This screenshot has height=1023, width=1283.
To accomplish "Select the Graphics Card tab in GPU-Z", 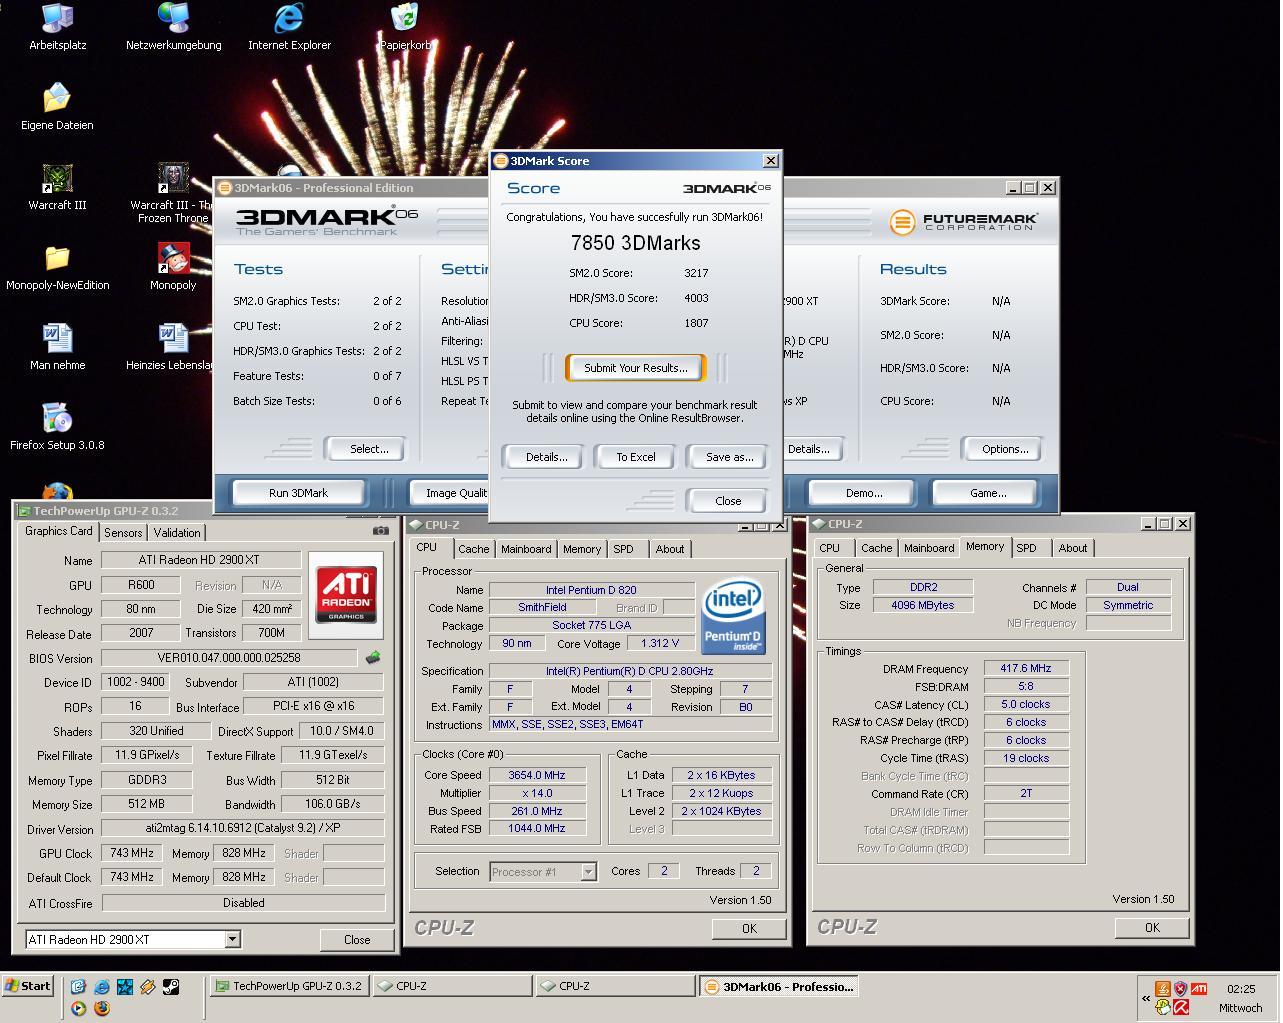I will click(59, 532).
